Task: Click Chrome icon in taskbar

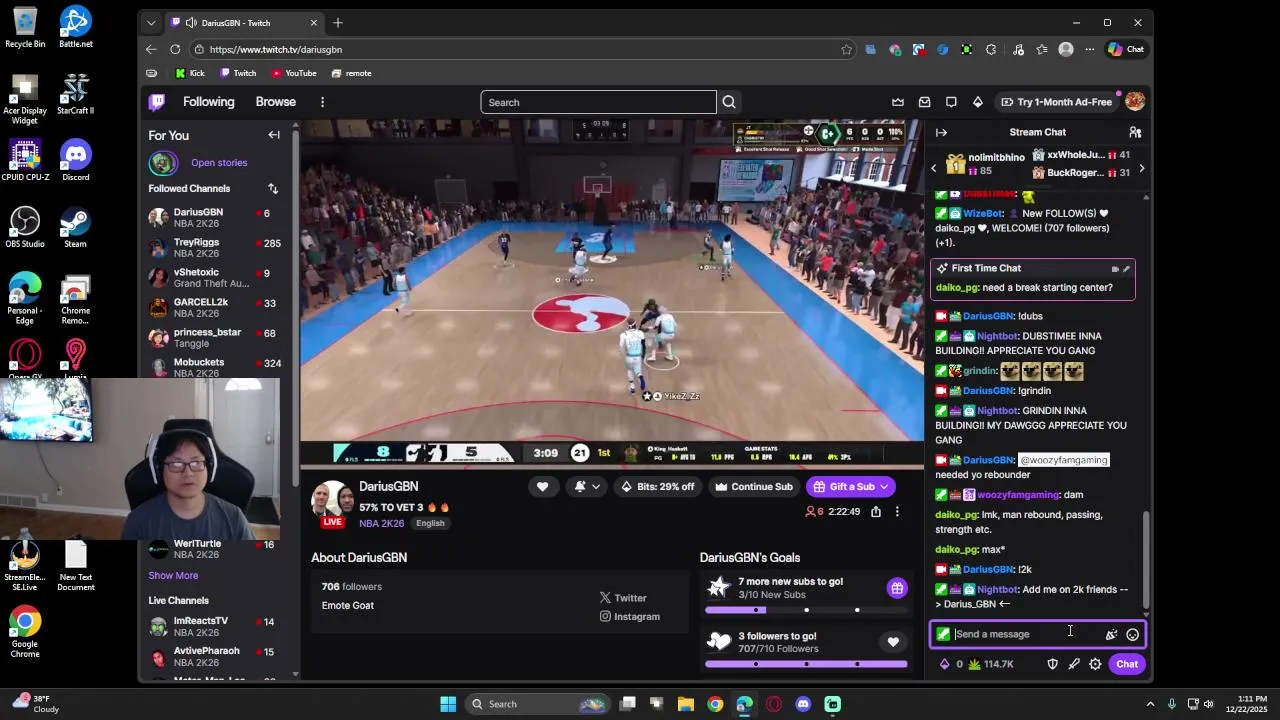Action: 715,704
